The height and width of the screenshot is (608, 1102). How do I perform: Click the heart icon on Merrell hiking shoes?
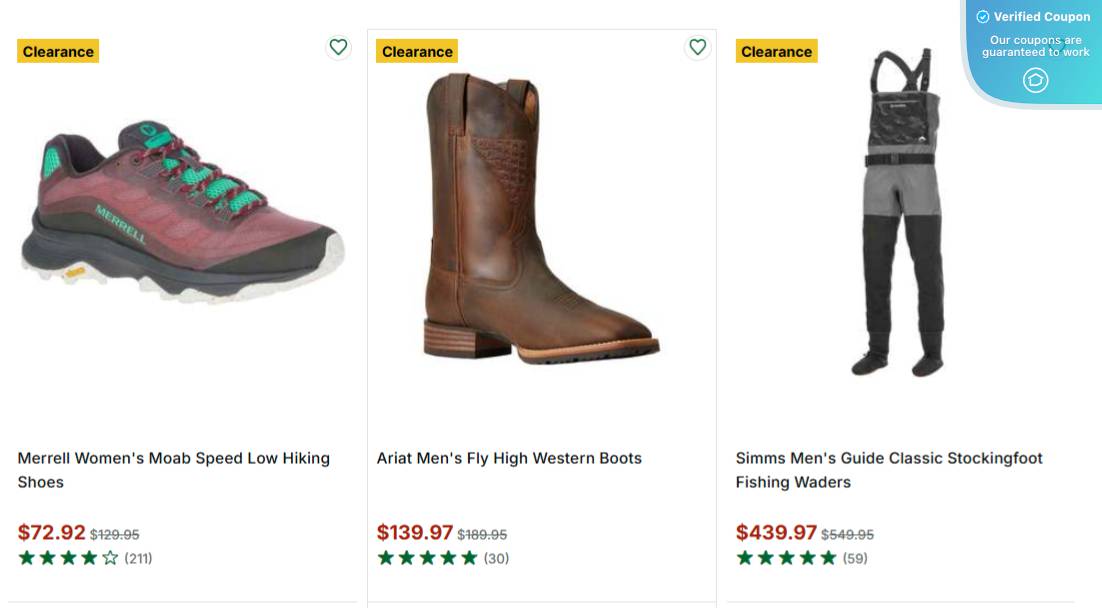[337, 46]
